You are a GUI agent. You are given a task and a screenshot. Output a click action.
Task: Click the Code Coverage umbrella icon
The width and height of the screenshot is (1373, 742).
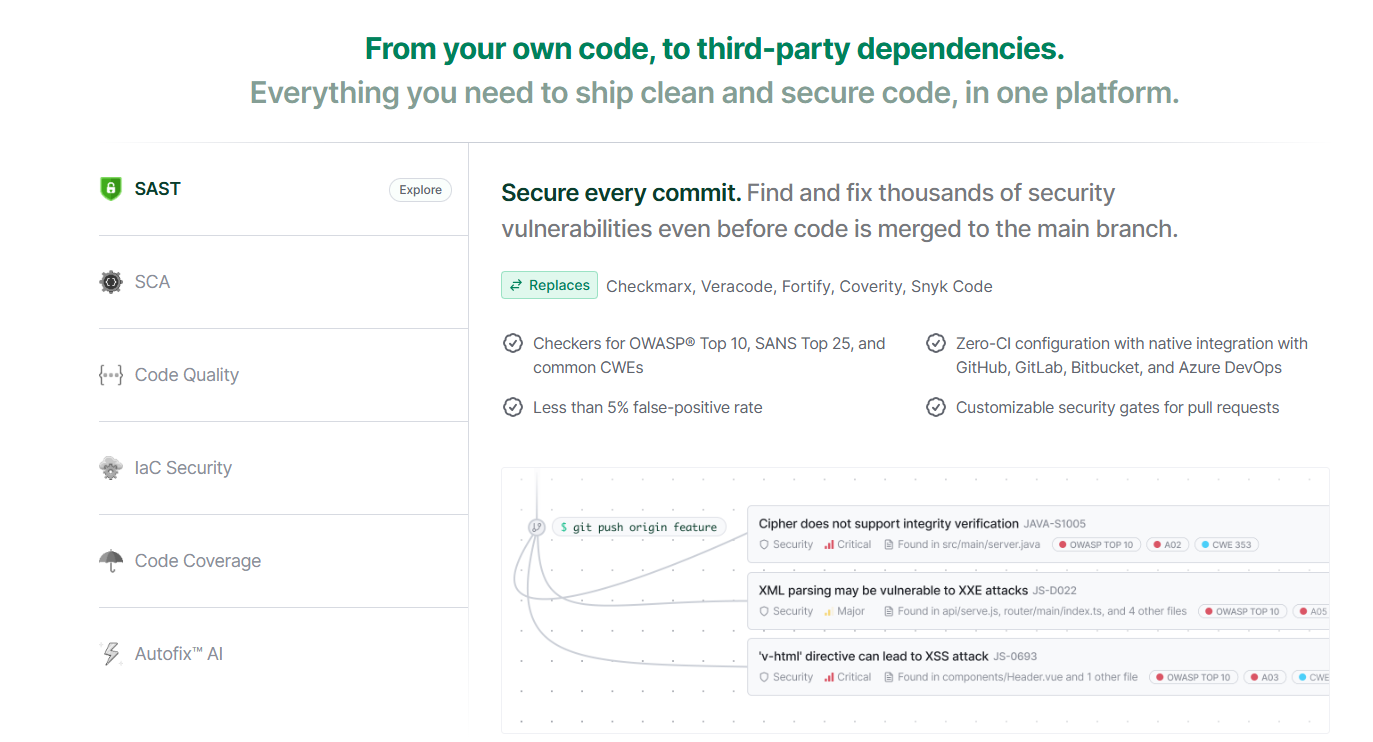click(111, 561)
